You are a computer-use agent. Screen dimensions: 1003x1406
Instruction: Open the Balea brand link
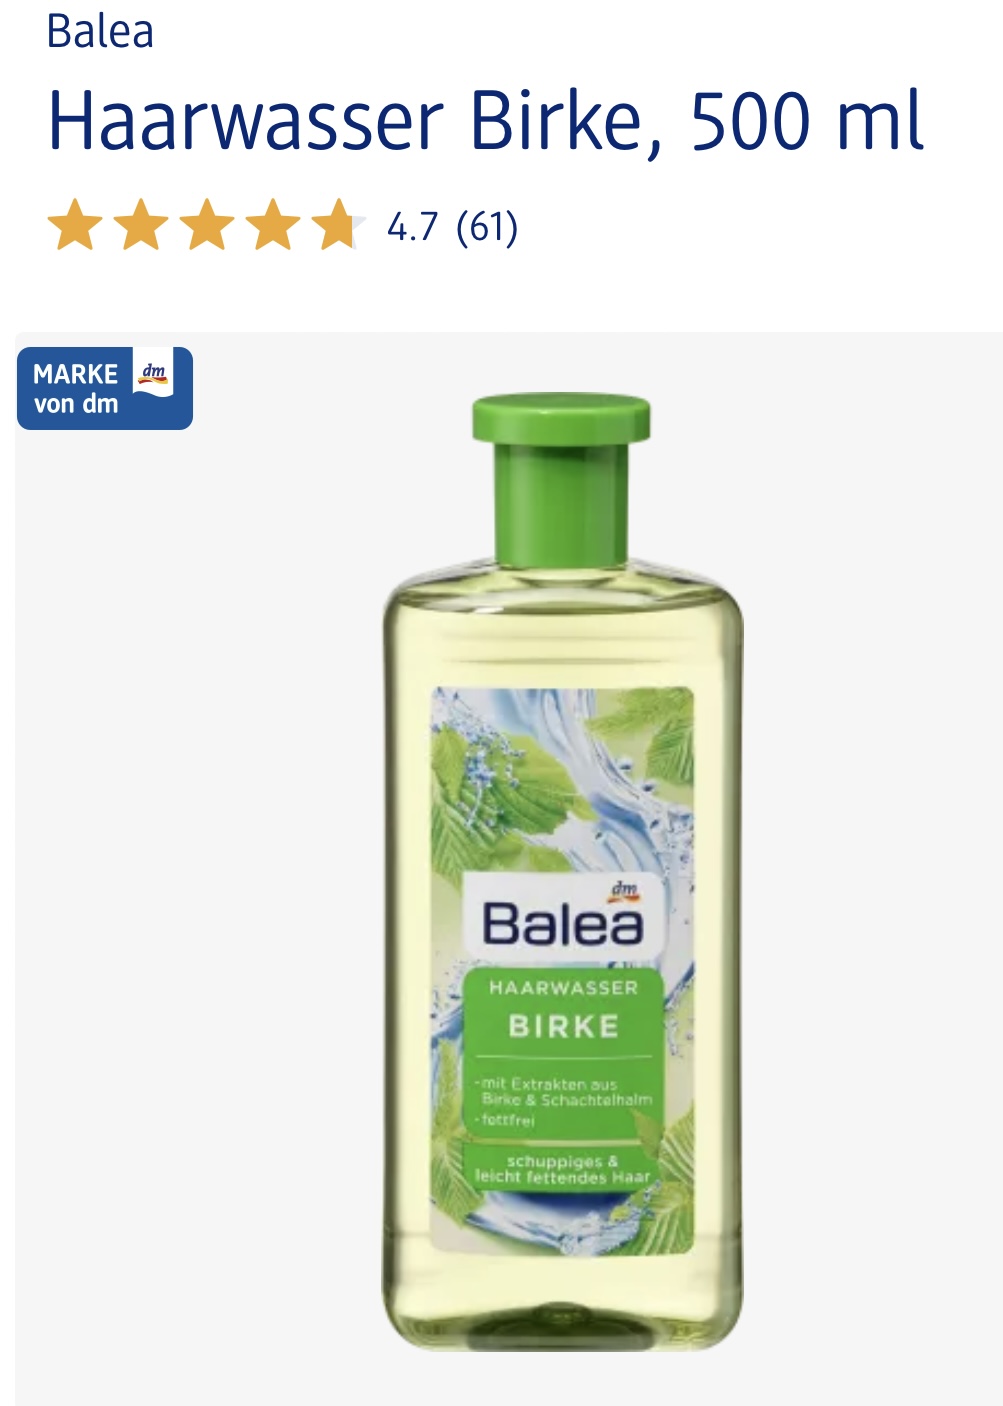[x=100, y=31]
